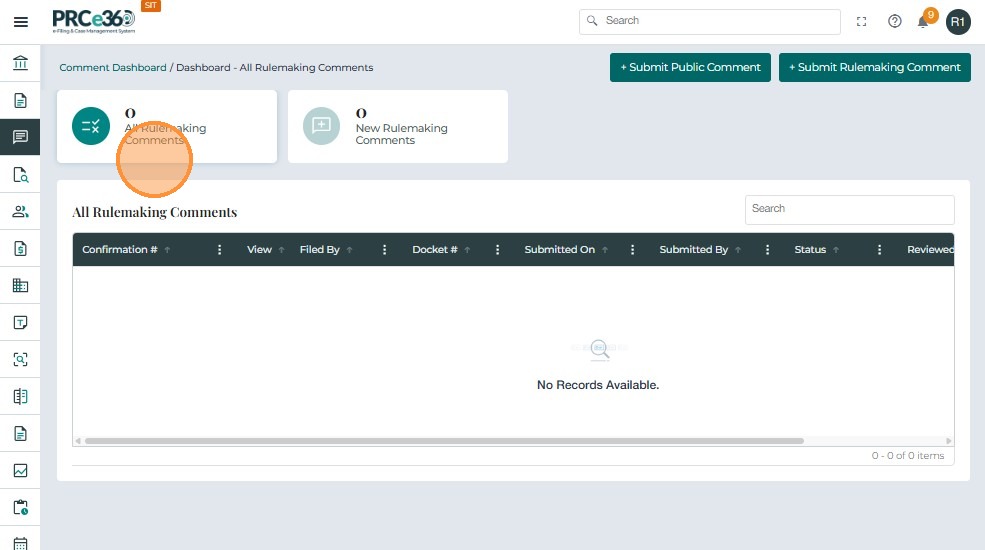
Task: Click 'No Records Available.' message
Action: [x=597, y=385]
